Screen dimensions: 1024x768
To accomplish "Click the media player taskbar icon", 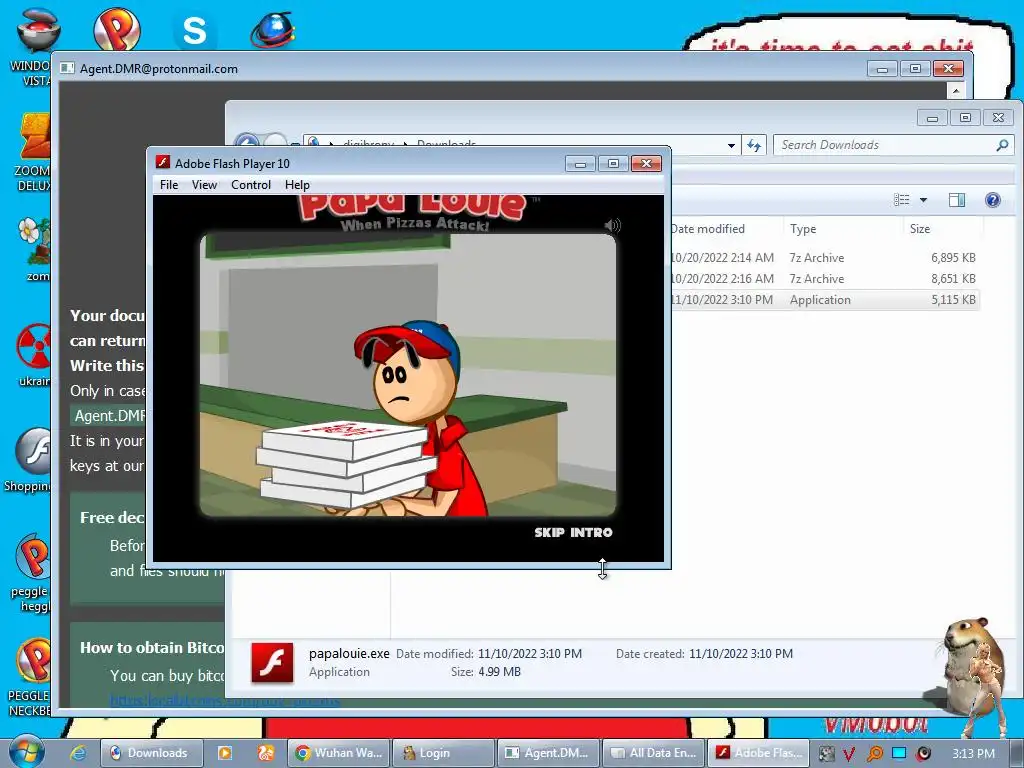I will tap(225, 753).
